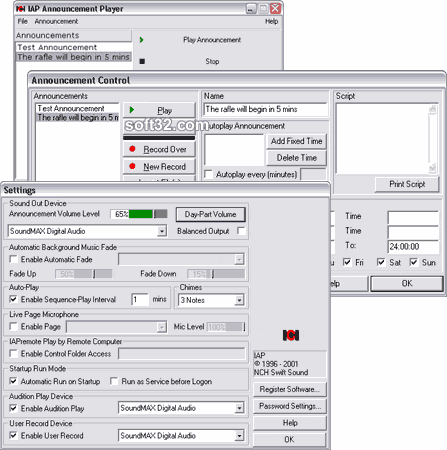Click OK in Settings window
Screen dimensions: 447x450
coord(290,439)
